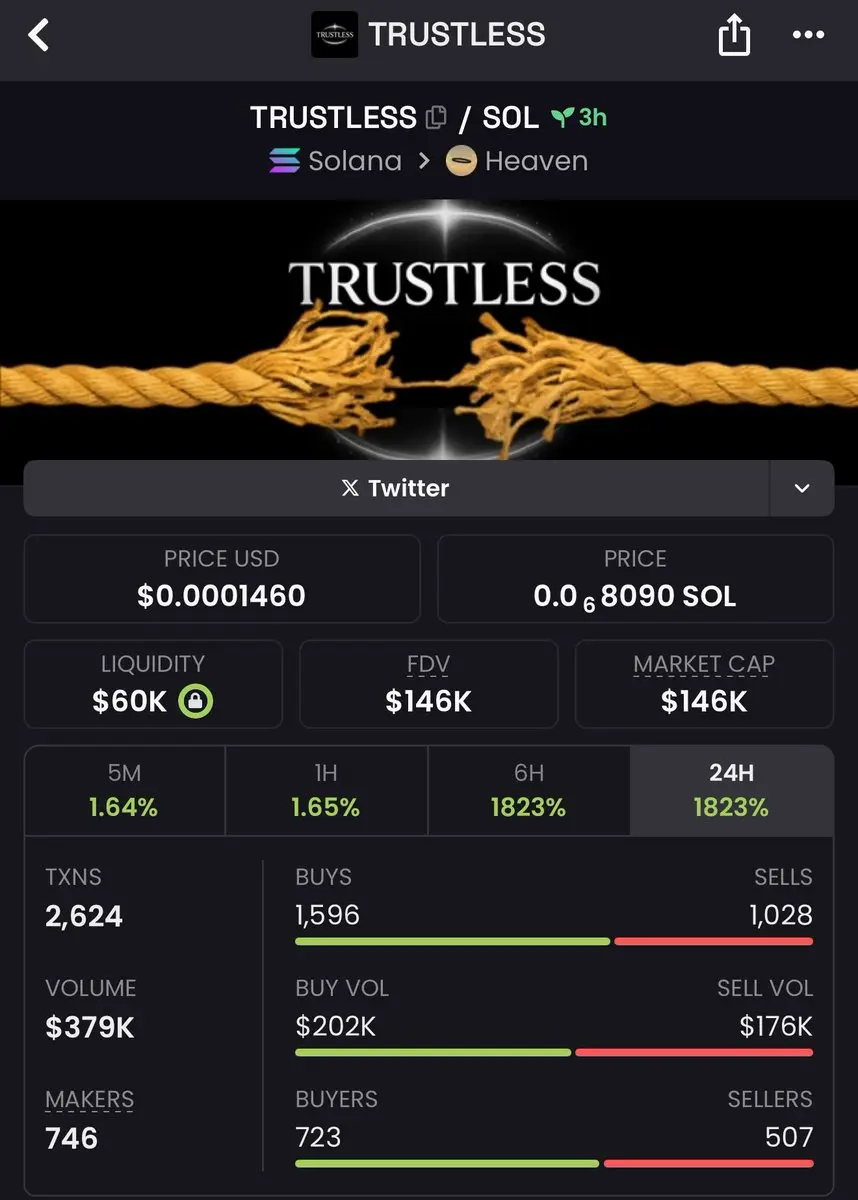Select the 1H timeframe tab

(x=326, y=791)
